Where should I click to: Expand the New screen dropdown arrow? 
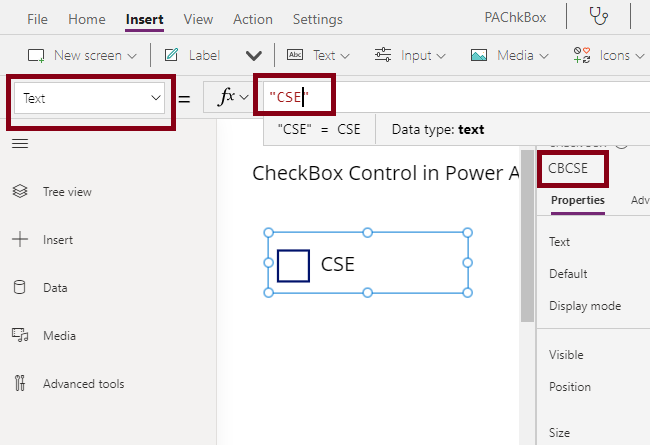click(x=132, y=56)
